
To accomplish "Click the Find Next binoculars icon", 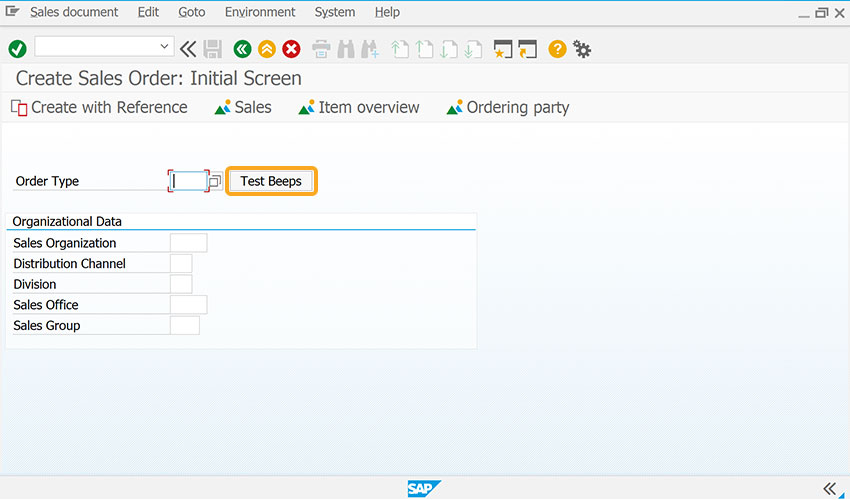I will (x=370, y=49).
